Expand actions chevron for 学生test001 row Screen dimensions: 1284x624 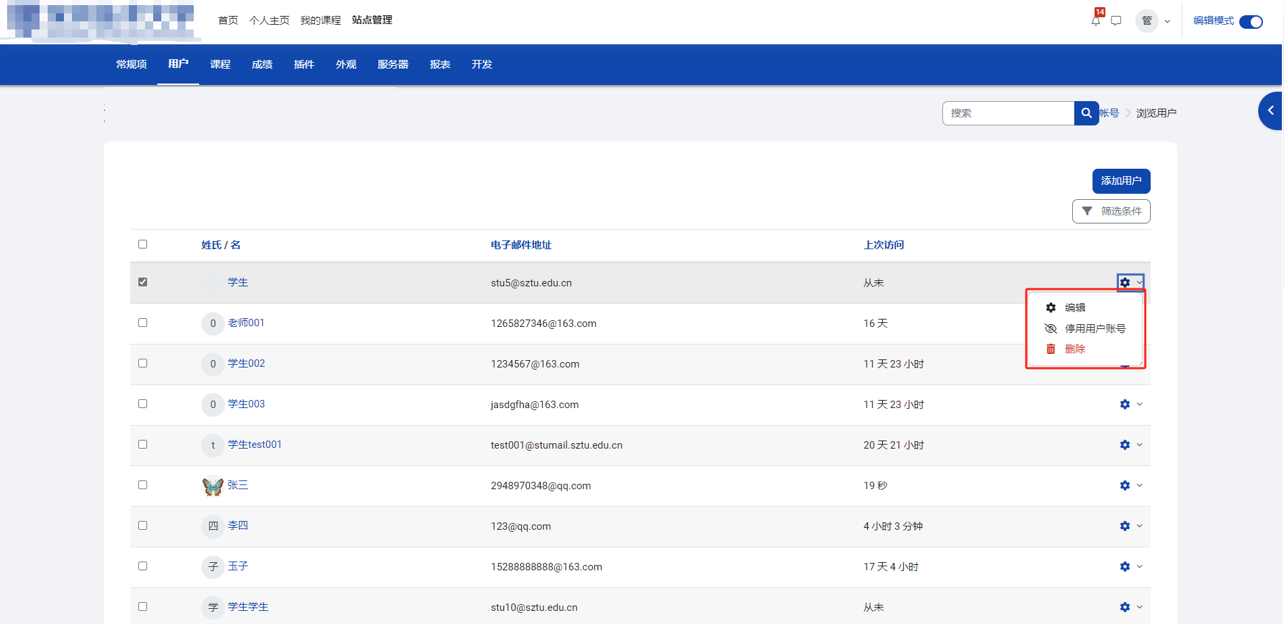[x=1140, y=445]
